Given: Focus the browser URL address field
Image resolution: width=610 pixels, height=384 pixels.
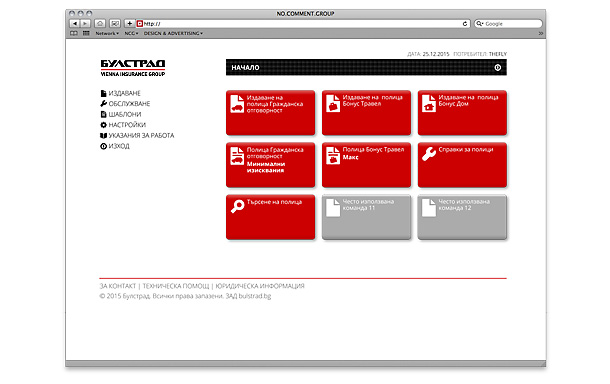Looking at the screenshot, I should 303,24.
